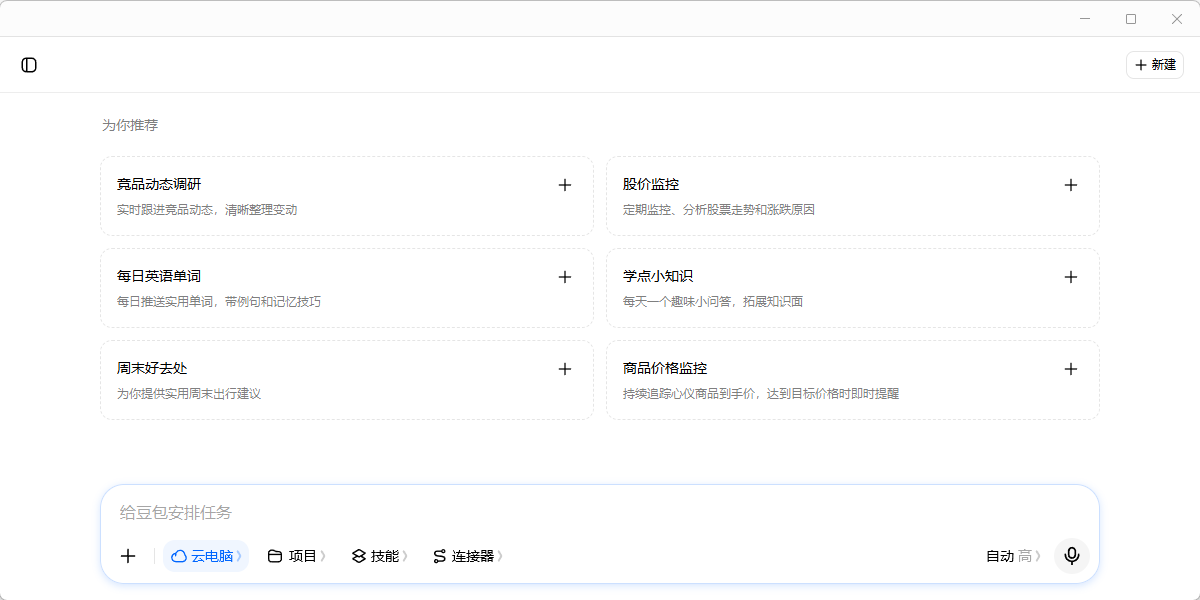The width and height of the screenshot is (1200, 600).
Task: Click the description 定期监控、分析股票走势和涨跌原因
Action: point(719,210)
